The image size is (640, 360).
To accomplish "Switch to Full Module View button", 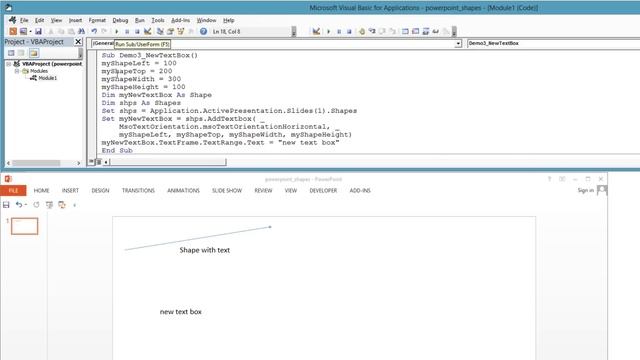I will click(x=98, y=162).
